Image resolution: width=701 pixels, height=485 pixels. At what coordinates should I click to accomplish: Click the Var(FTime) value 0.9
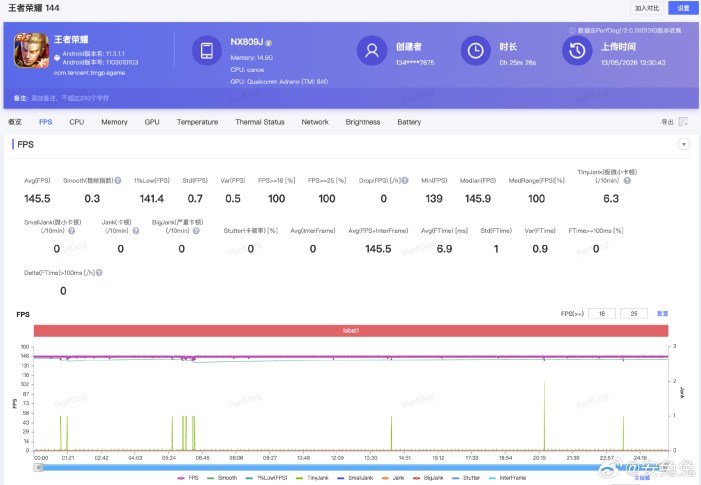(540, 249)
